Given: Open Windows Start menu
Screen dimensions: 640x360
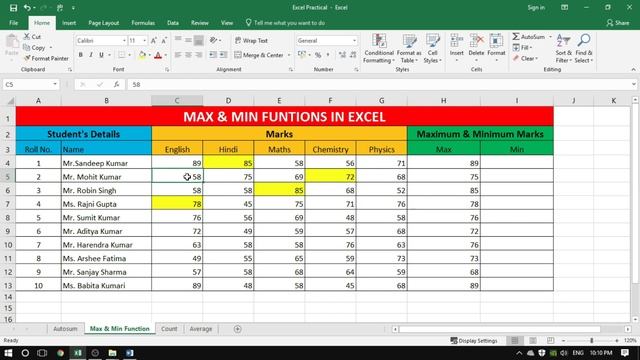Looking at the screenshot, I should (x=8, y=353).
